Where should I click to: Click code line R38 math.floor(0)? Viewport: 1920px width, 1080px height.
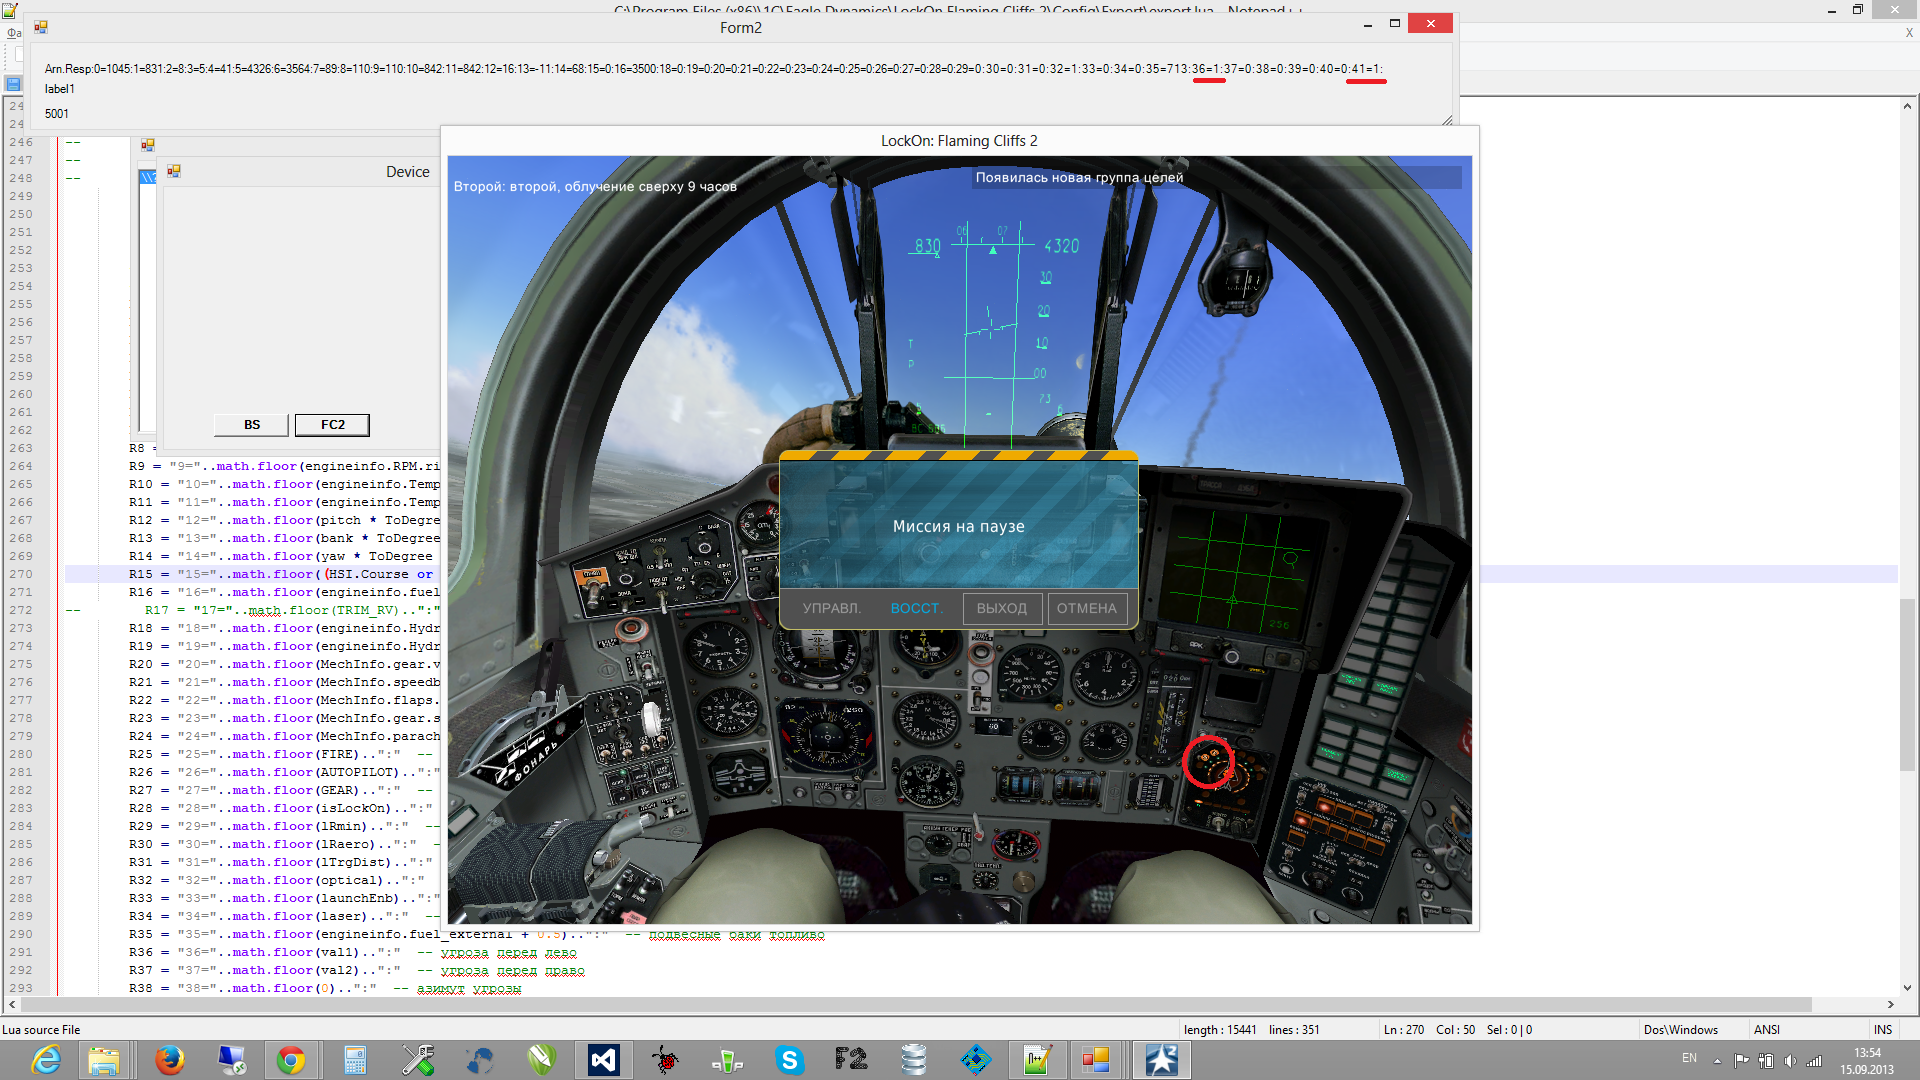pyautogui.click(x=325, y=988)
